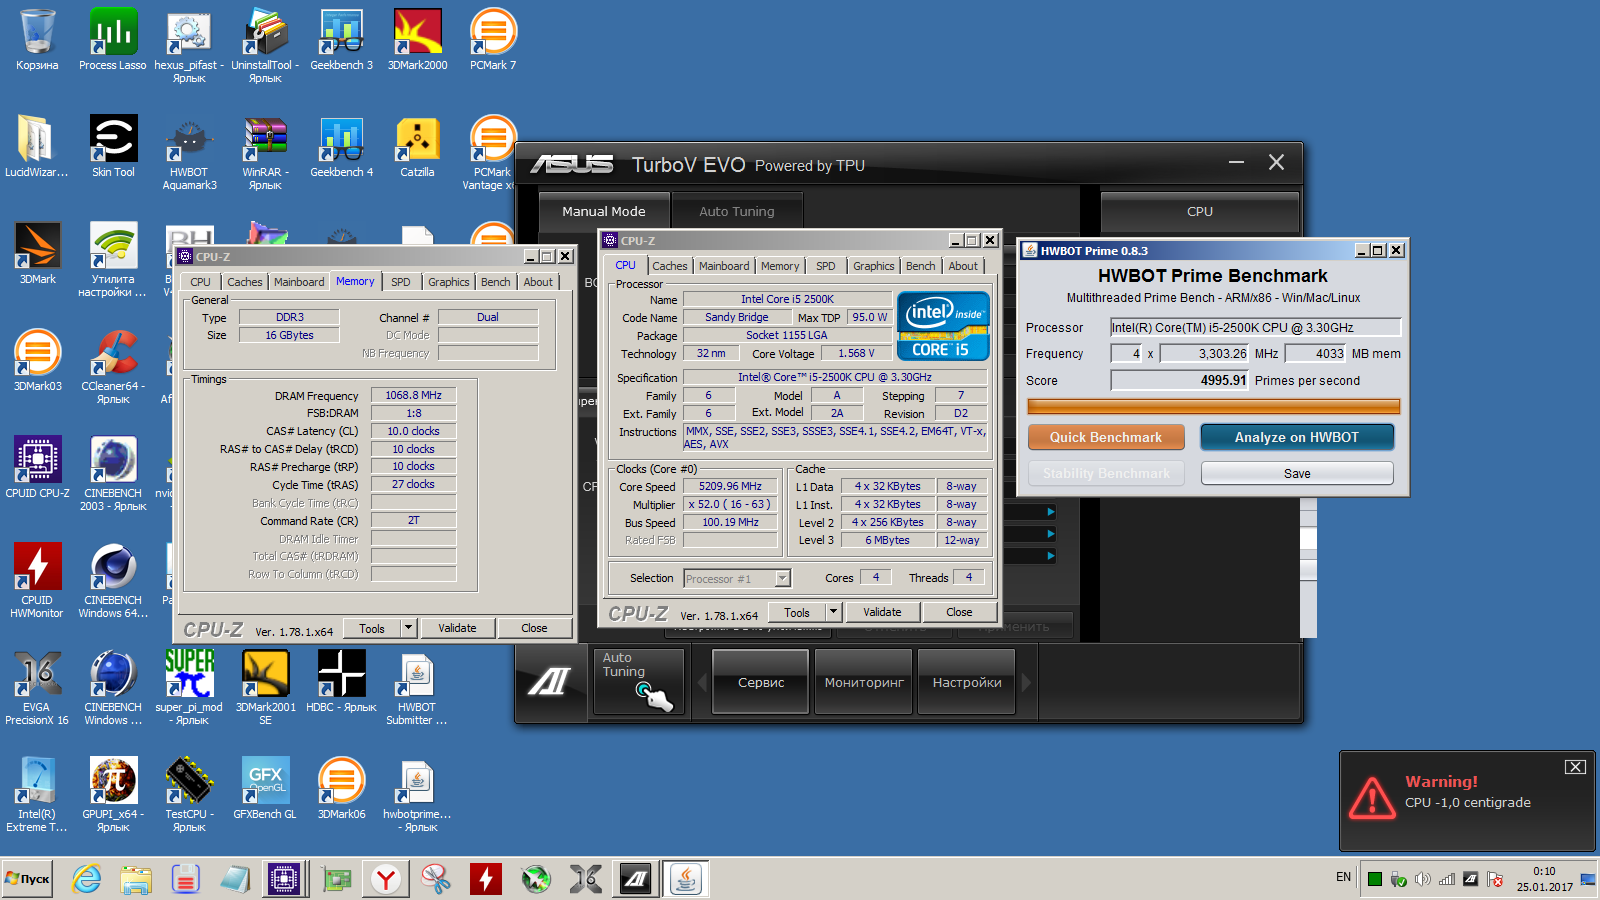This screenshot has height=900, width=1600.
Task: Launch Catzilla desktop icon
Action: coord(417,147)
